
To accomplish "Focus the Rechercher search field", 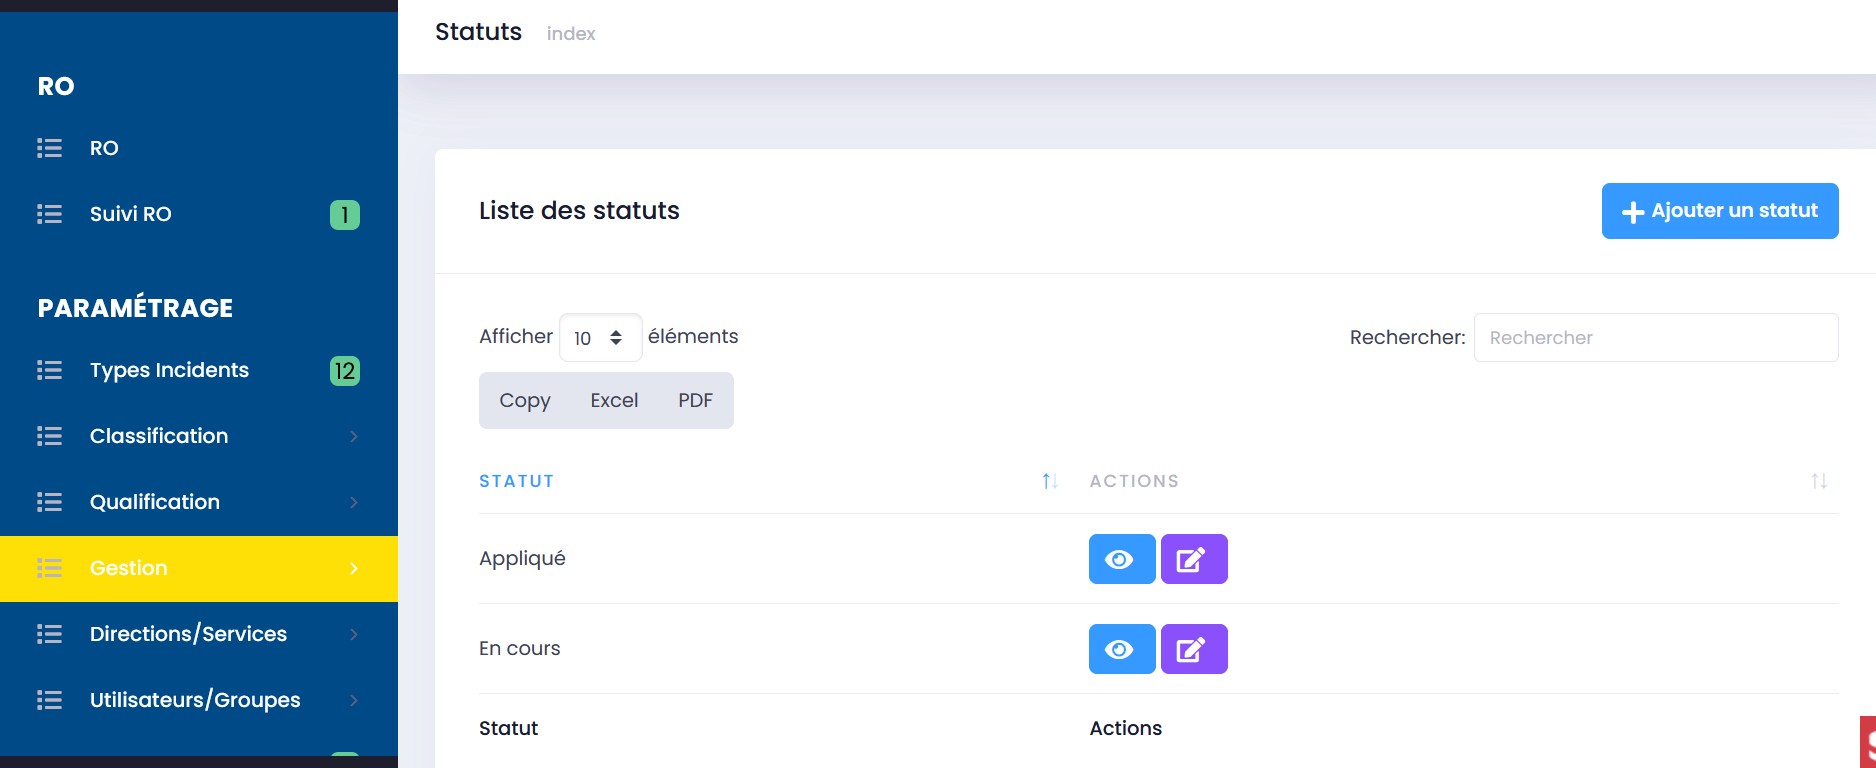I will click(x=1655, y=338).
